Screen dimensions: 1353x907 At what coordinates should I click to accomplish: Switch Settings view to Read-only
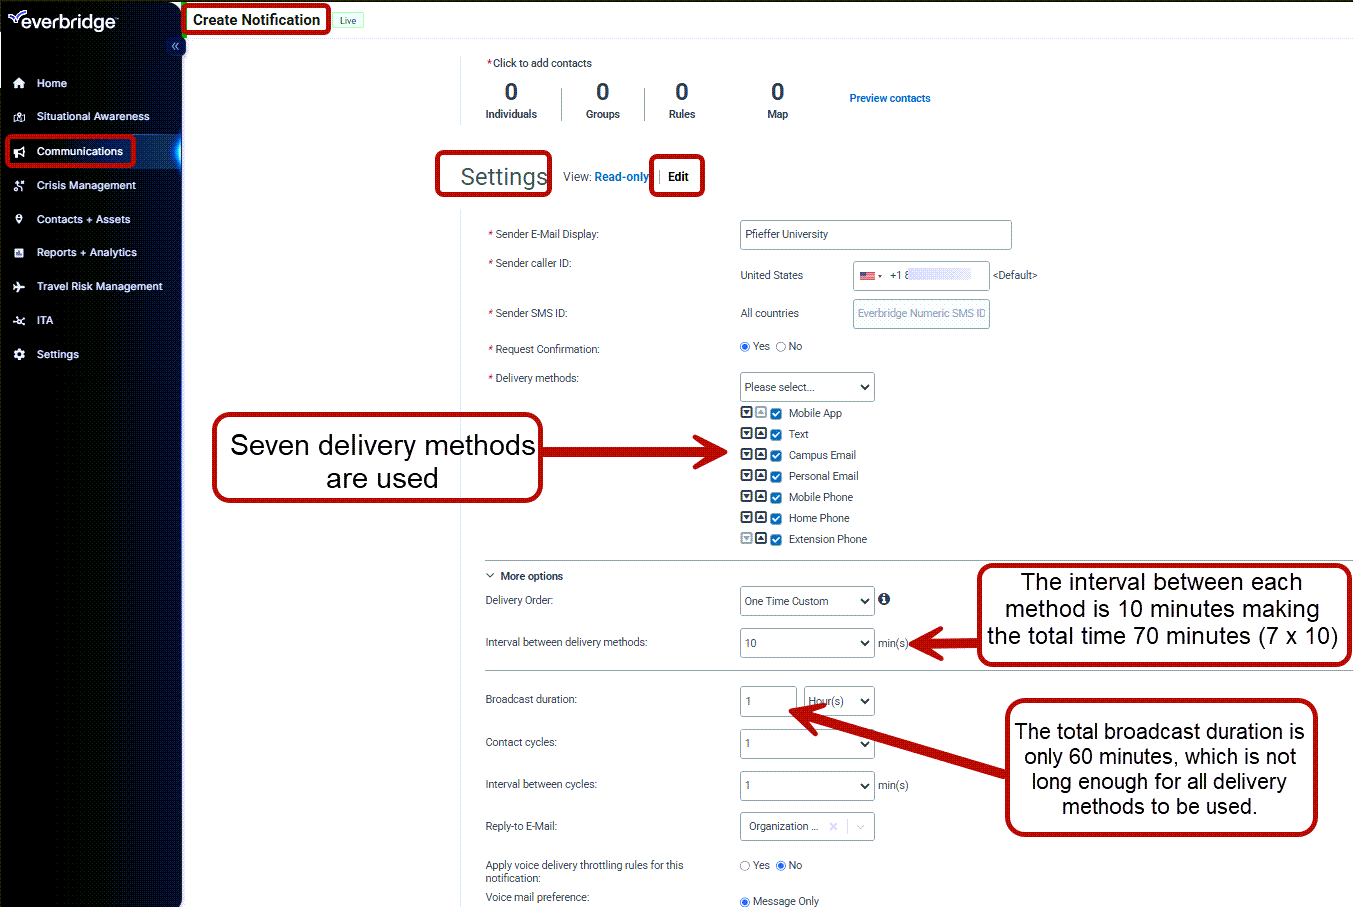[621, 177]
